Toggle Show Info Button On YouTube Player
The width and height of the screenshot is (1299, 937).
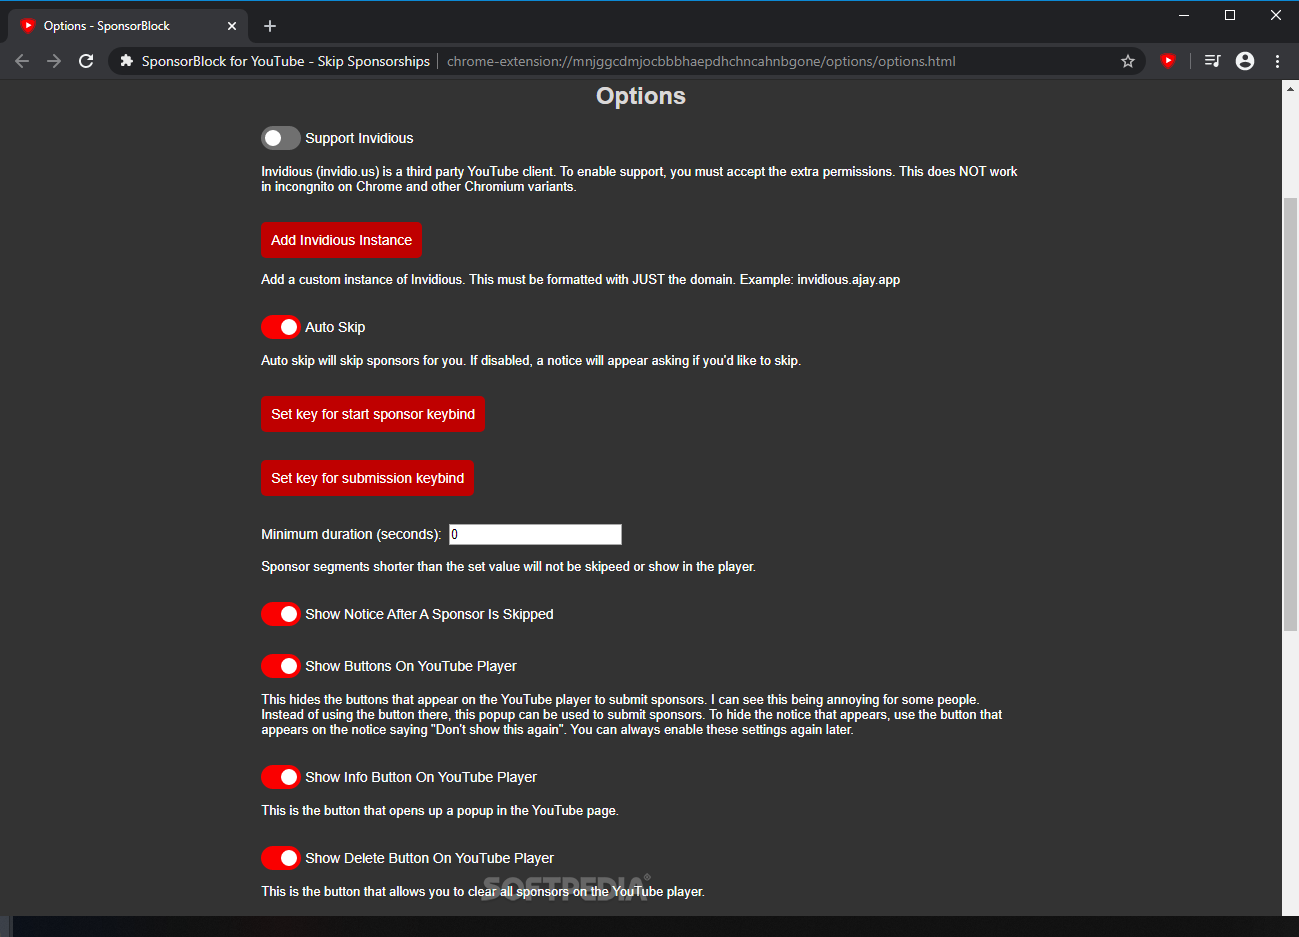[x=281, y=777]
